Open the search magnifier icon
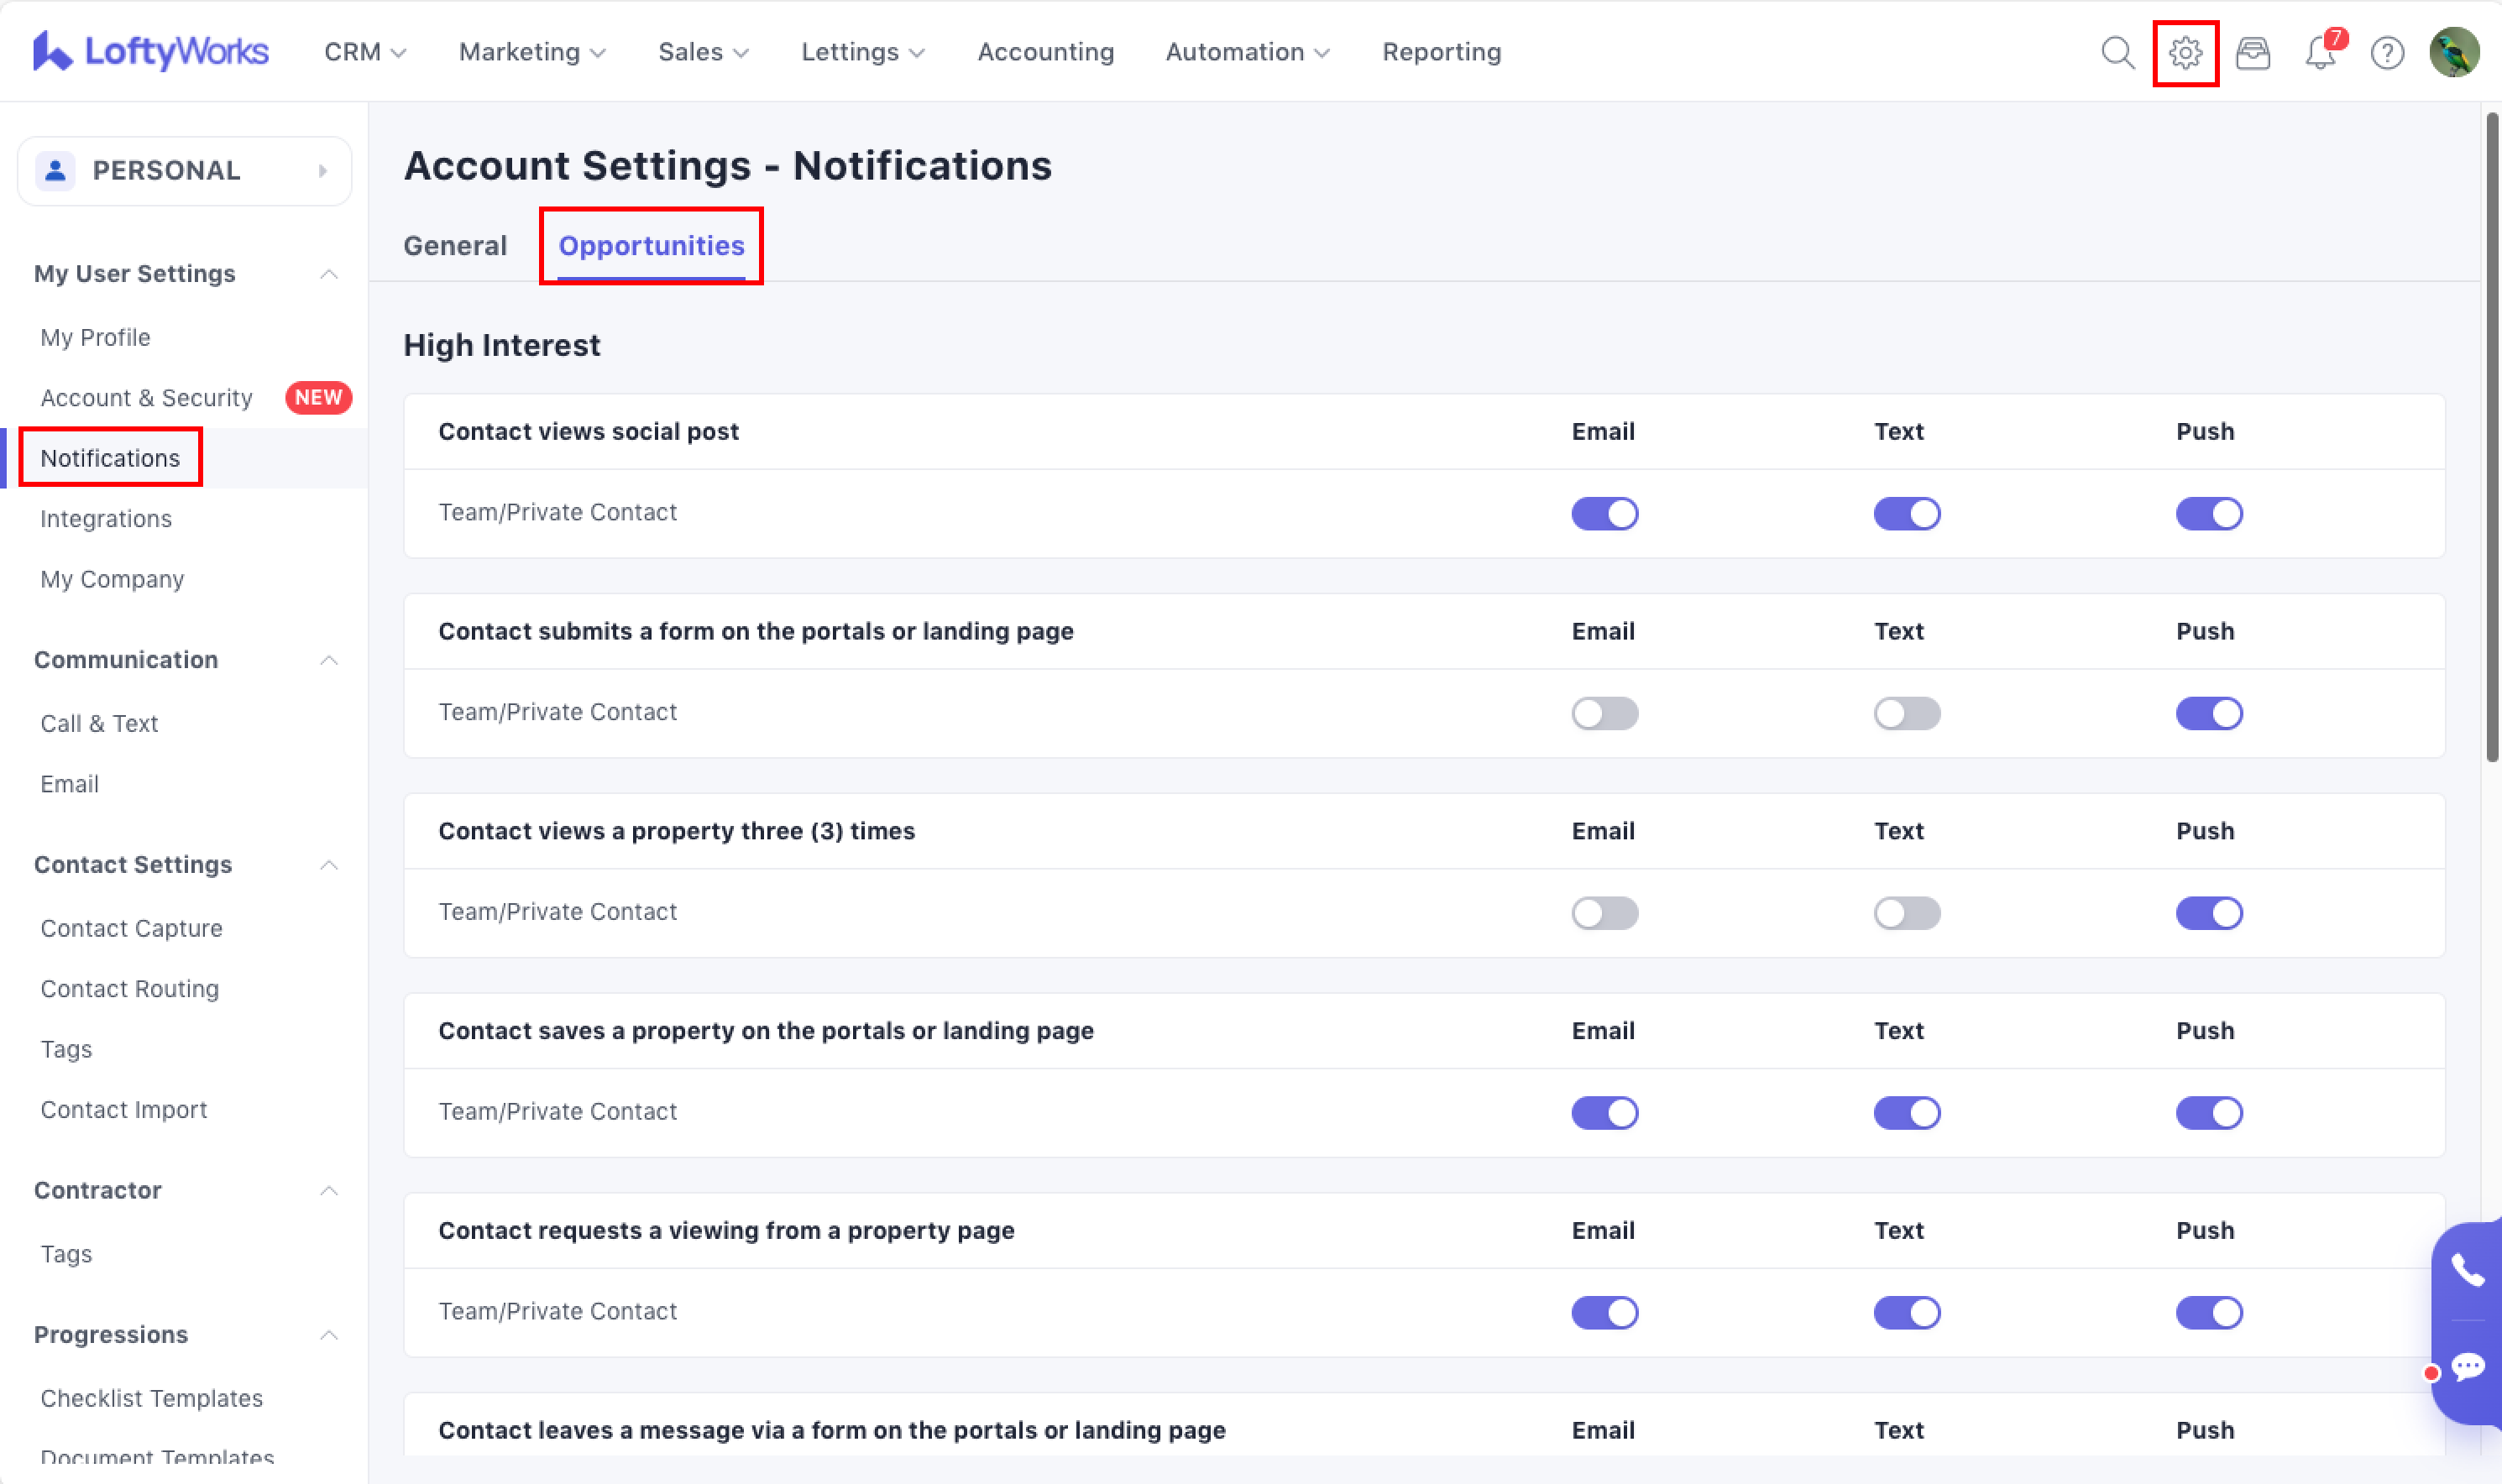 coord(2117,52)
